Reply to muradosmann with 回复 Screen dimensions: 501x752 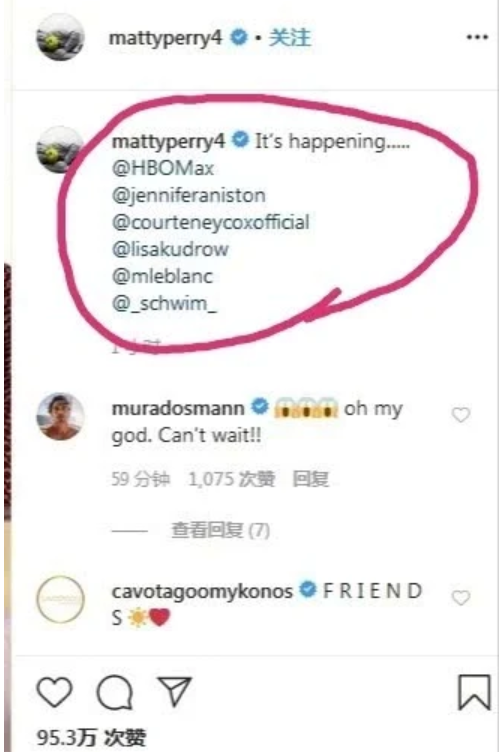(x=311, y=479)
